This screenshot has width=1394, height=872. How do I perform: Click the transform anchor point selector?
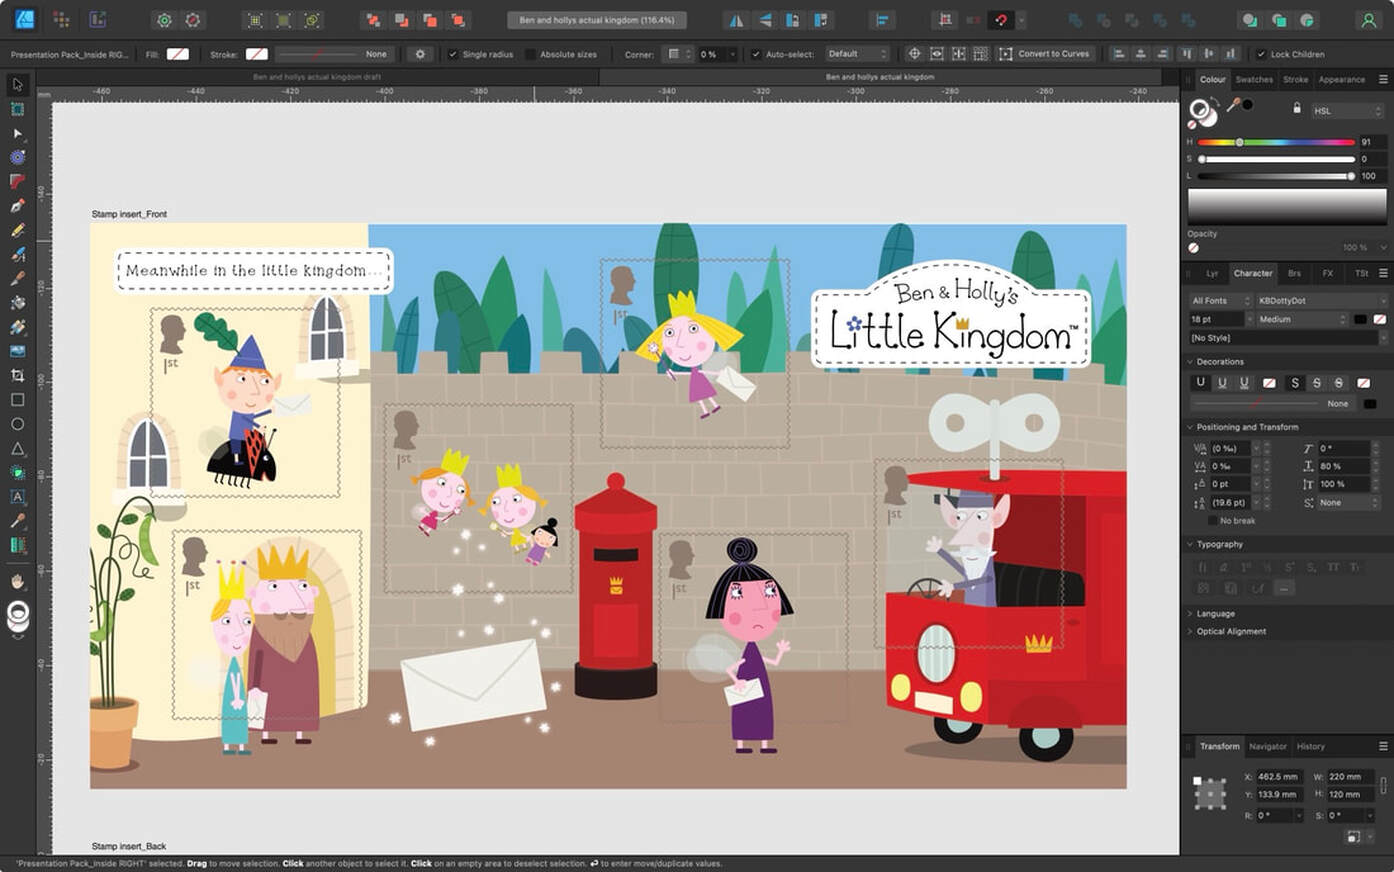click(1210, 794)
